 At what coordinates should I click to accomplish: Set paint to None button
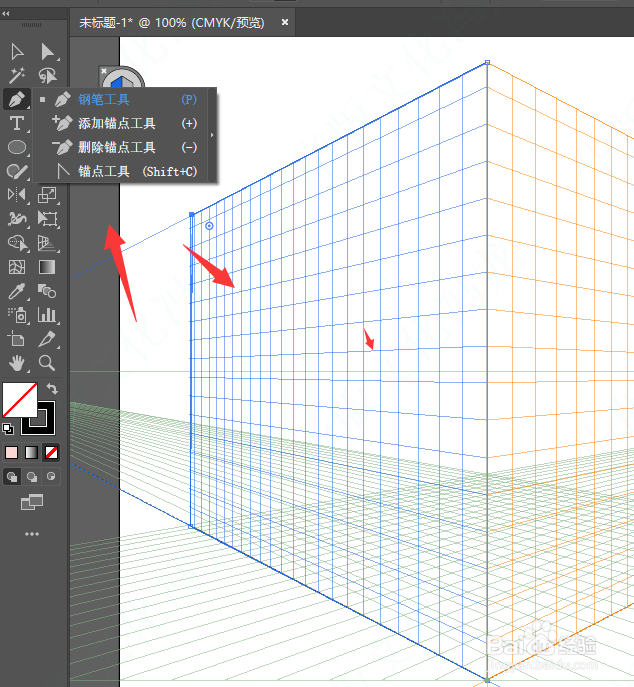[x=51, y=453]
